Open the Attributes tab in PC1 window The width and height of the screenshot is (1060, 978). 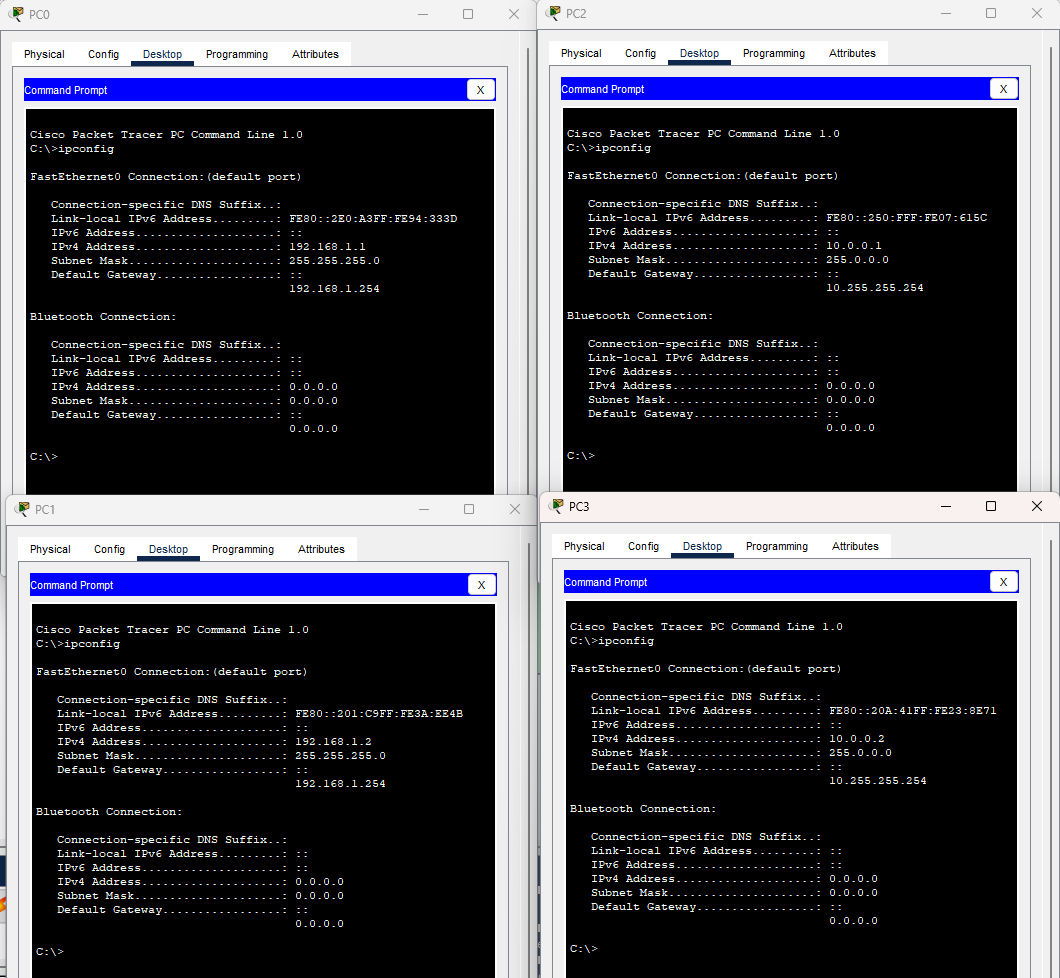tap(321, 548)
